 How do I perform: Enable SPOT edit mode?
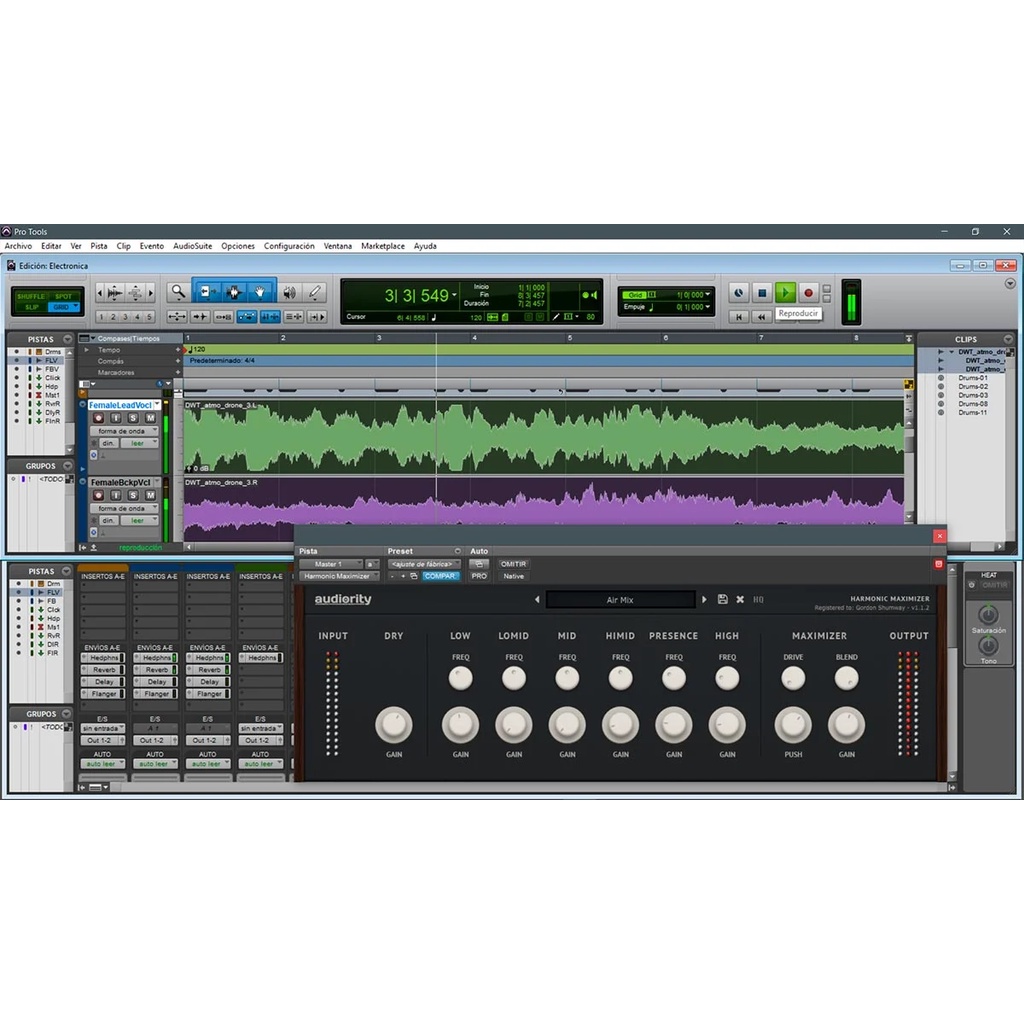click(63, 296)
